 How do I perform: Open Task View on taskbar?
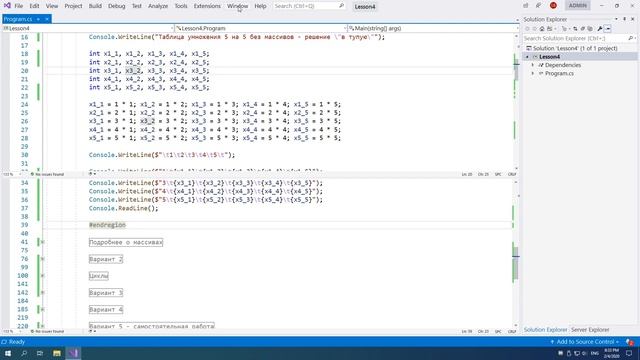[40, 353]
